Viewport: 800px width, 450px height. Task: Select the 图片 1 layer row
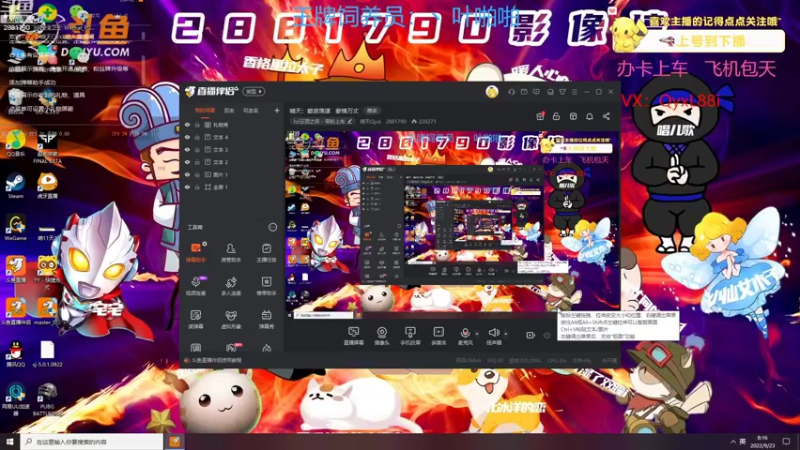pos(232,174)
